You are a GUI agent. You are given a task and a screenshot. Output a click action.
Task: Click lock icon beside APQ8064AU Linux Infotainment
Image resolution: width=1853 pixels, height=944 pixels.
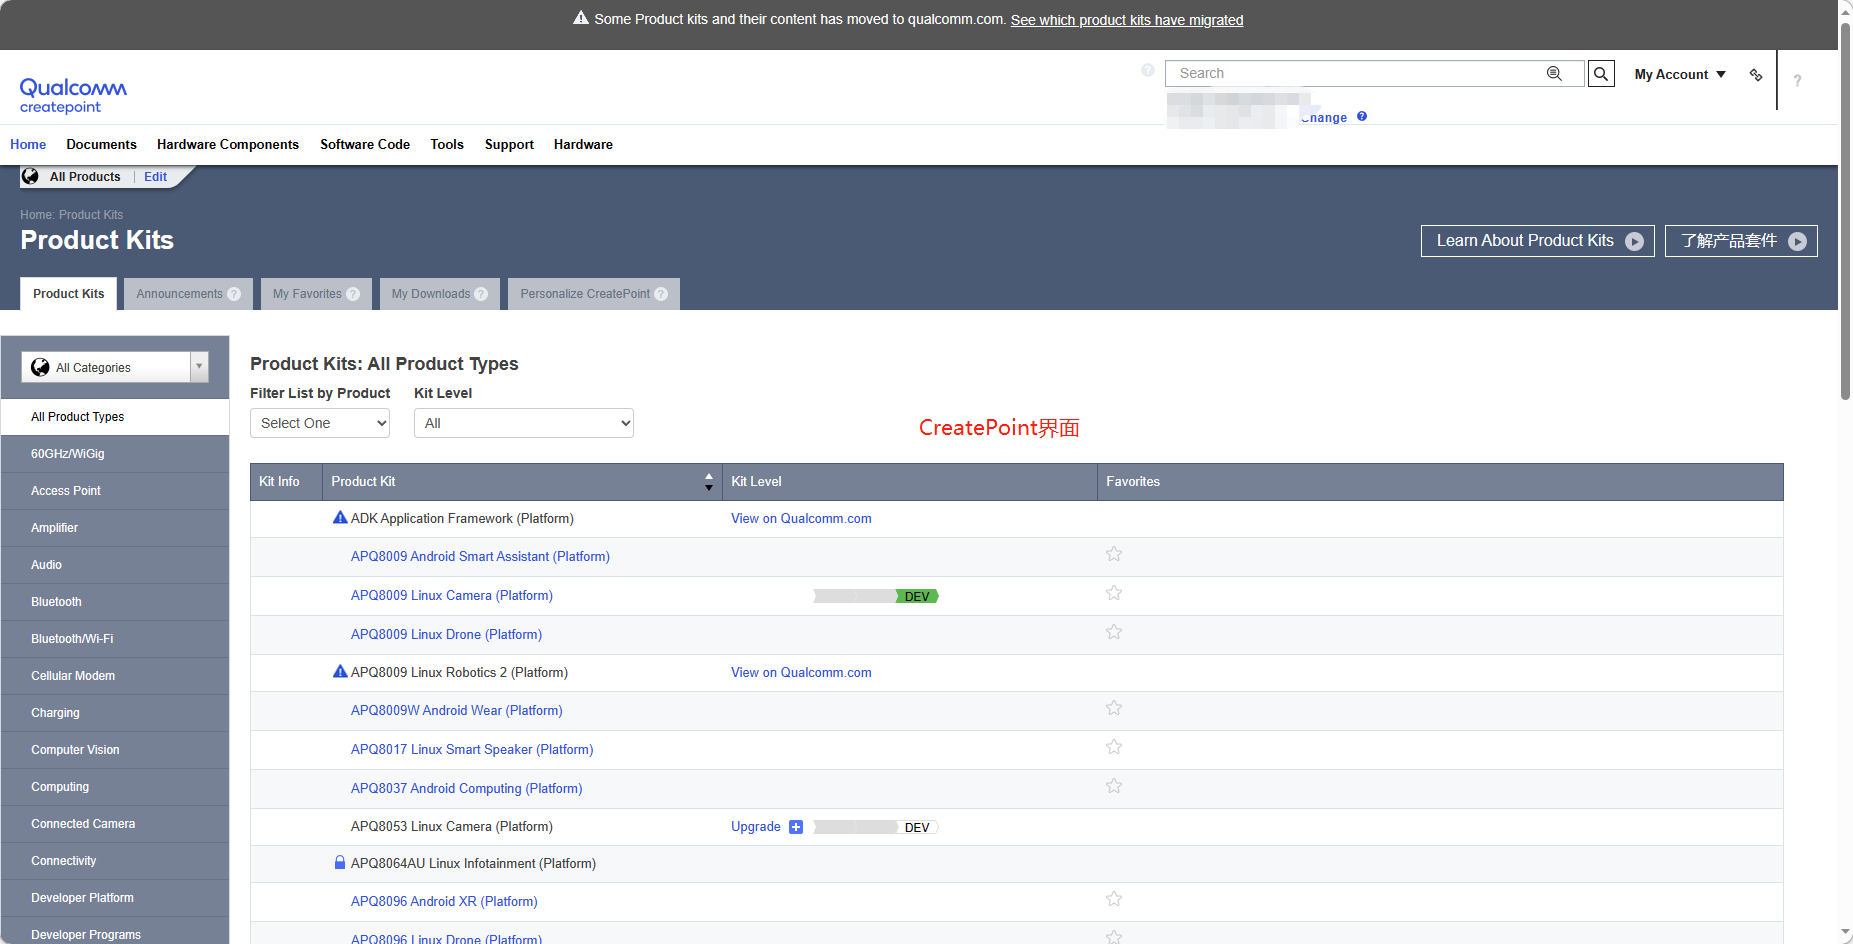tap(340, 862)
